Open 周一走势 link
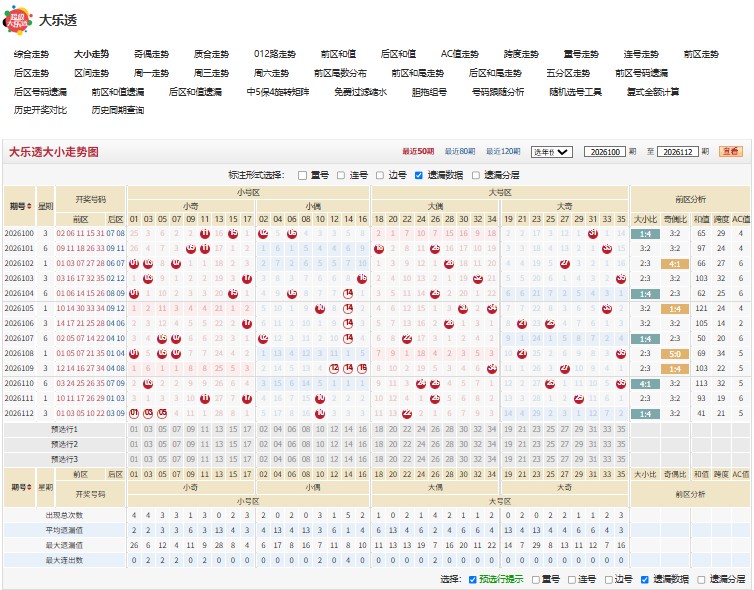754x590 pixels. point(151,73)
